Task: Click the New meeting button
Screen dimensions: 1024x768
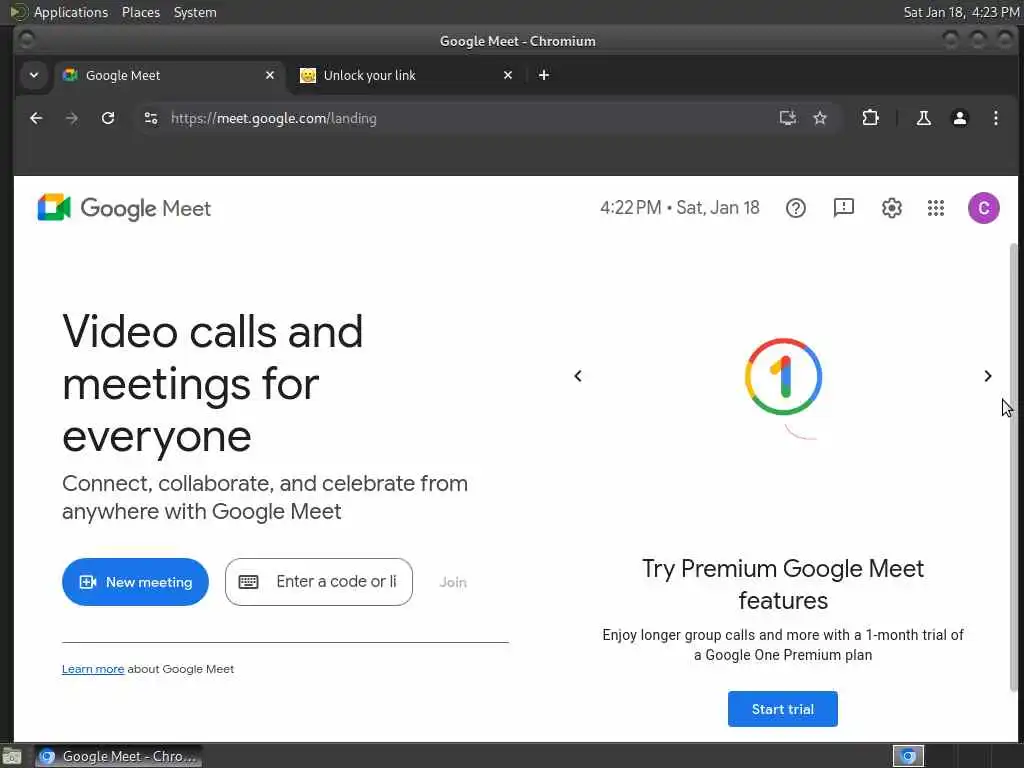Action: pos(135,582)
